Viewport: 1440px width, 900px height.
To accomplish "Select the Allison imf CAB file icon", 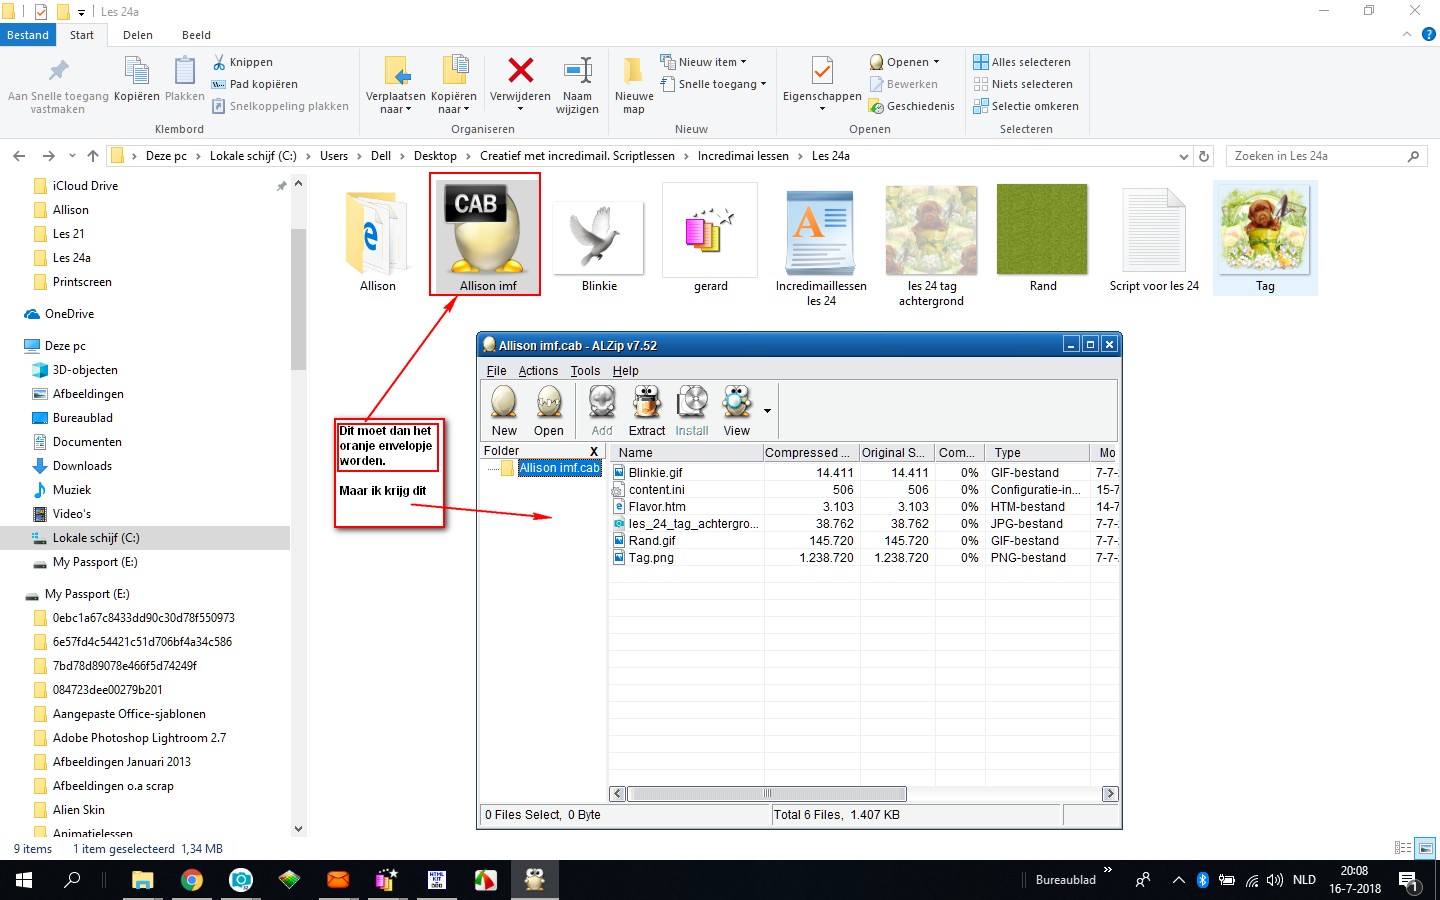I will pos(486,235).
